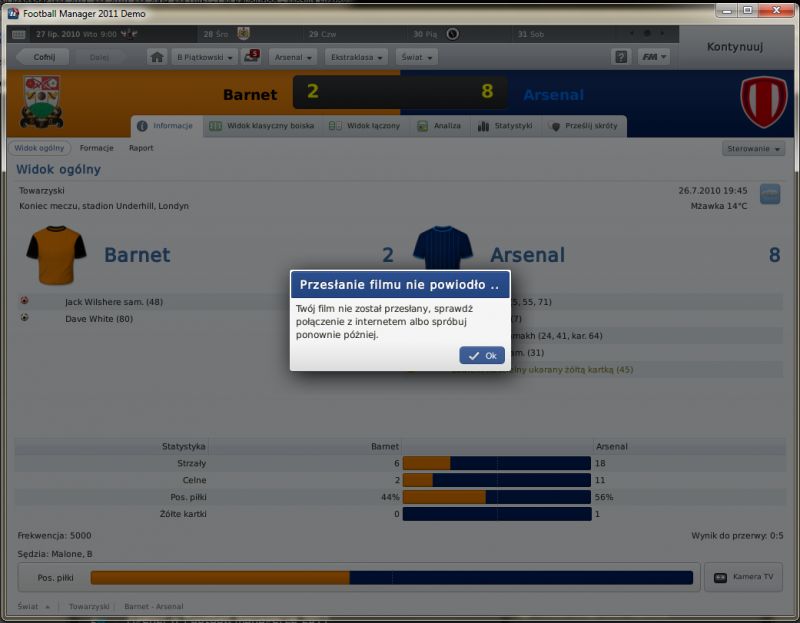Open the Świat dropdown in the toolbar
The width and height of the screenshot is (800, 623).
[416, 57]
